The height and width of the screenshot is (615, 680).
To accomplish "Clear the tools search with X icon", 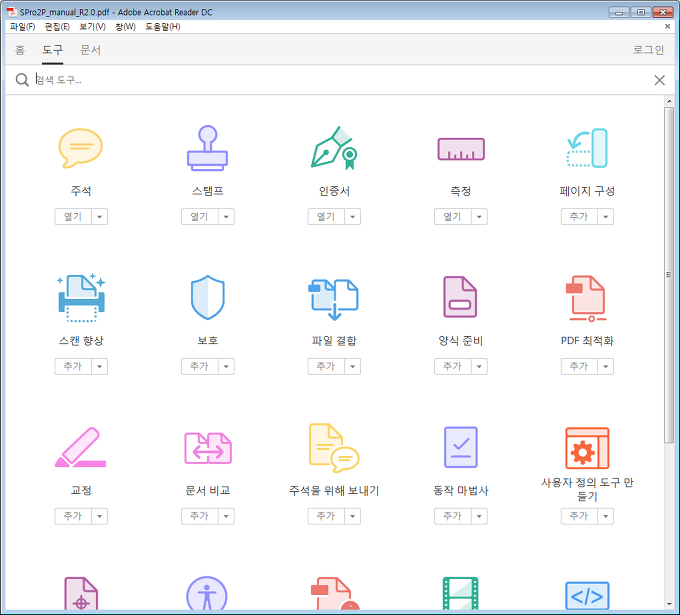I will (660, 80).
